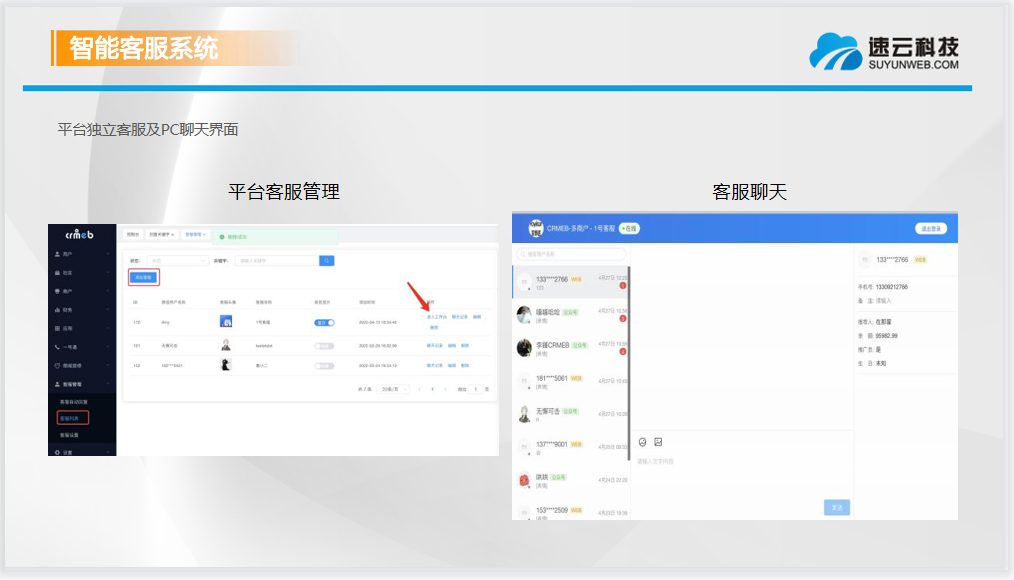The height and width of the screenshot is (580, 1014).
Task: Click 无懈可击 contact avatar in chat list
Action: pyautogui.click(x=524, y=413)
